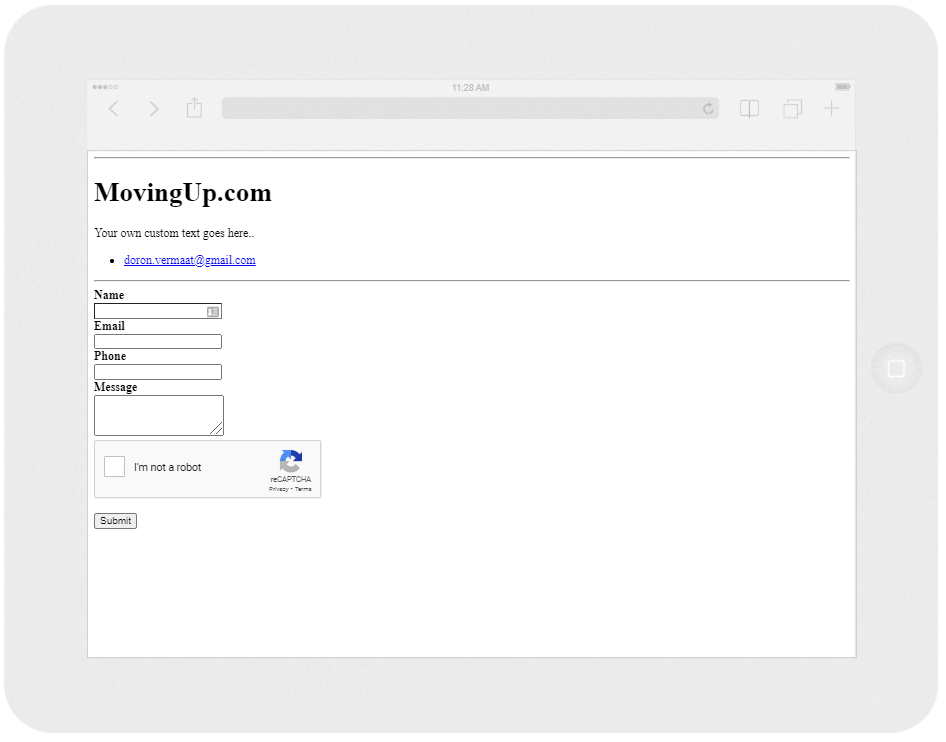Open the Share menu in Safari

point(194,107)
